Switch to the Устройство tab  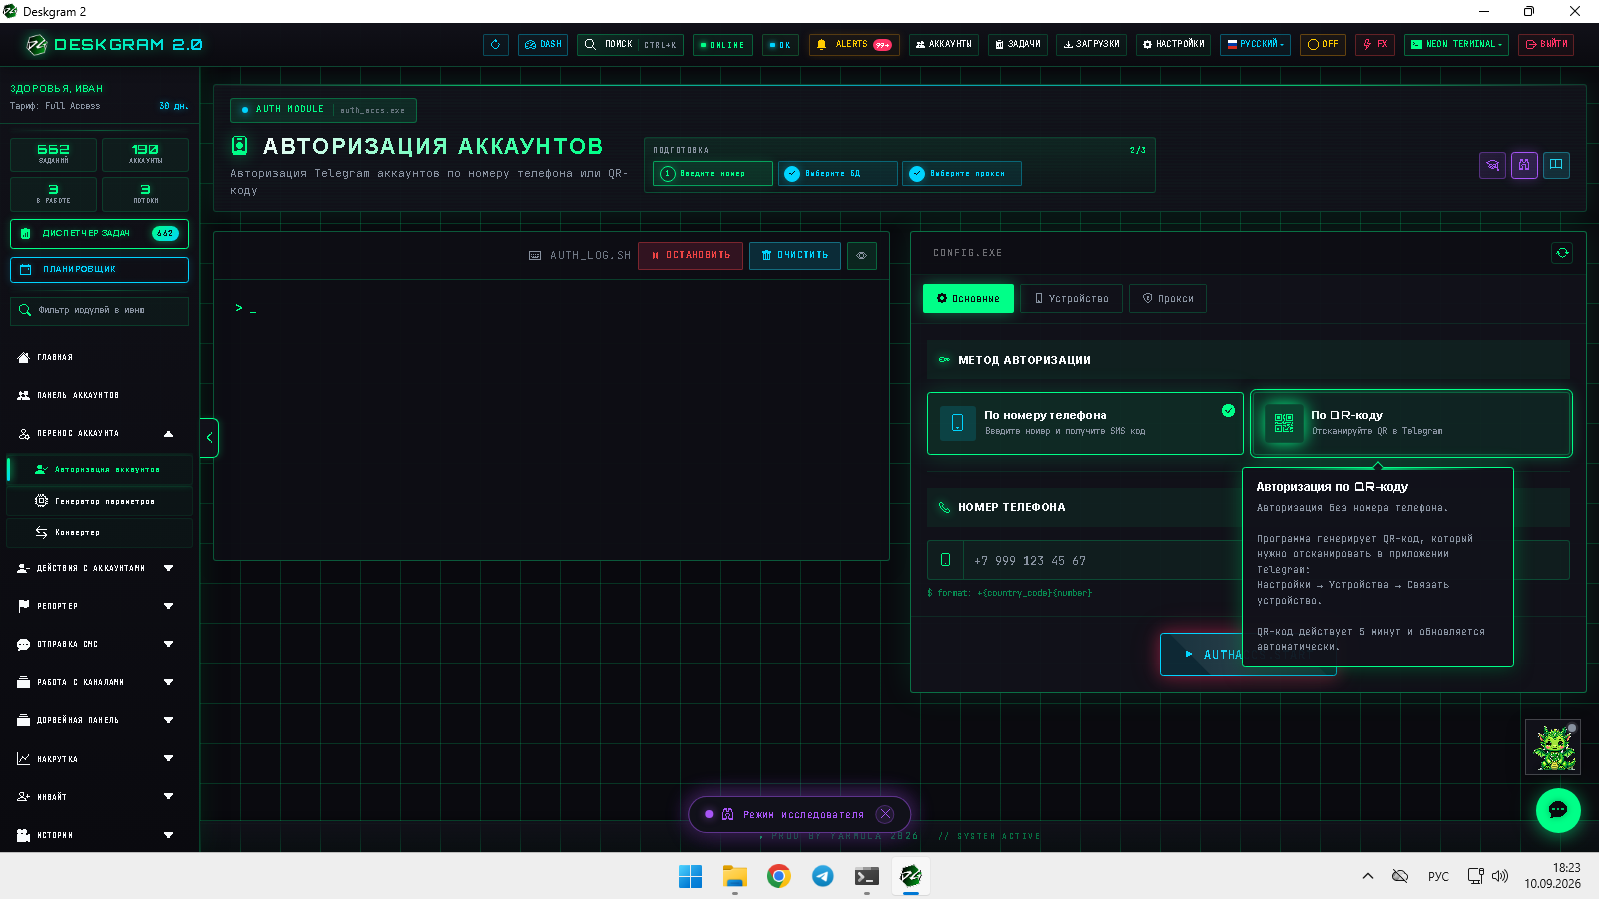[1072, 299]
